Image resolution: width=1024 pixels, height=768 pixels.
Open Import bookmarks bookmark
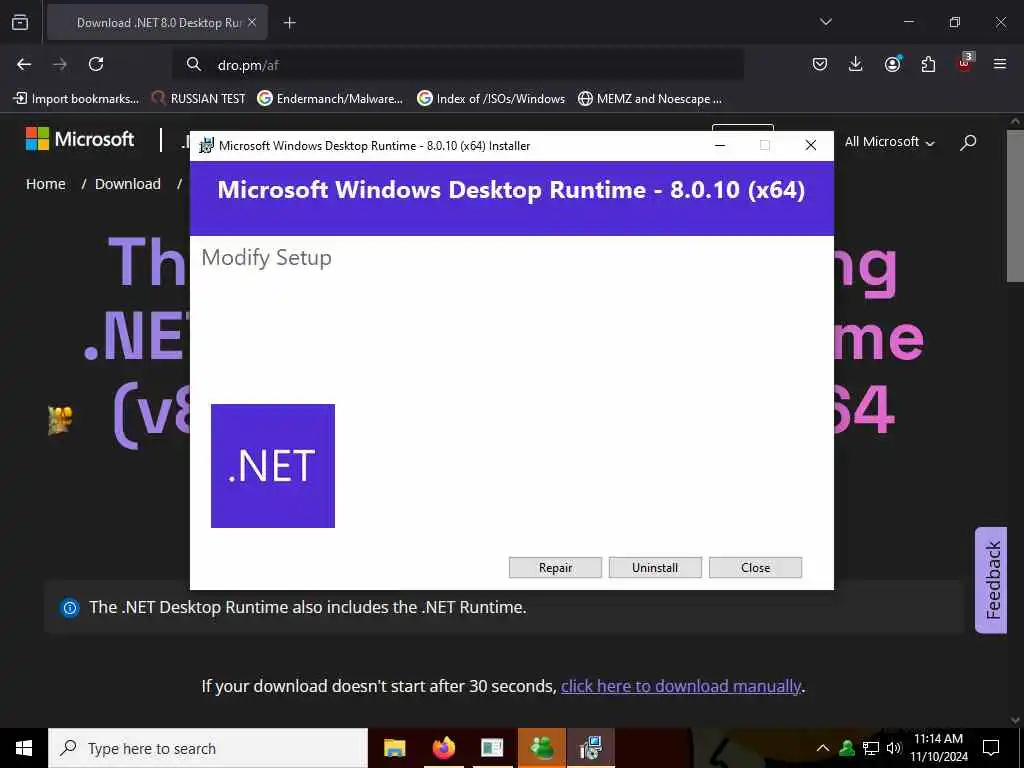coord(76,99)
